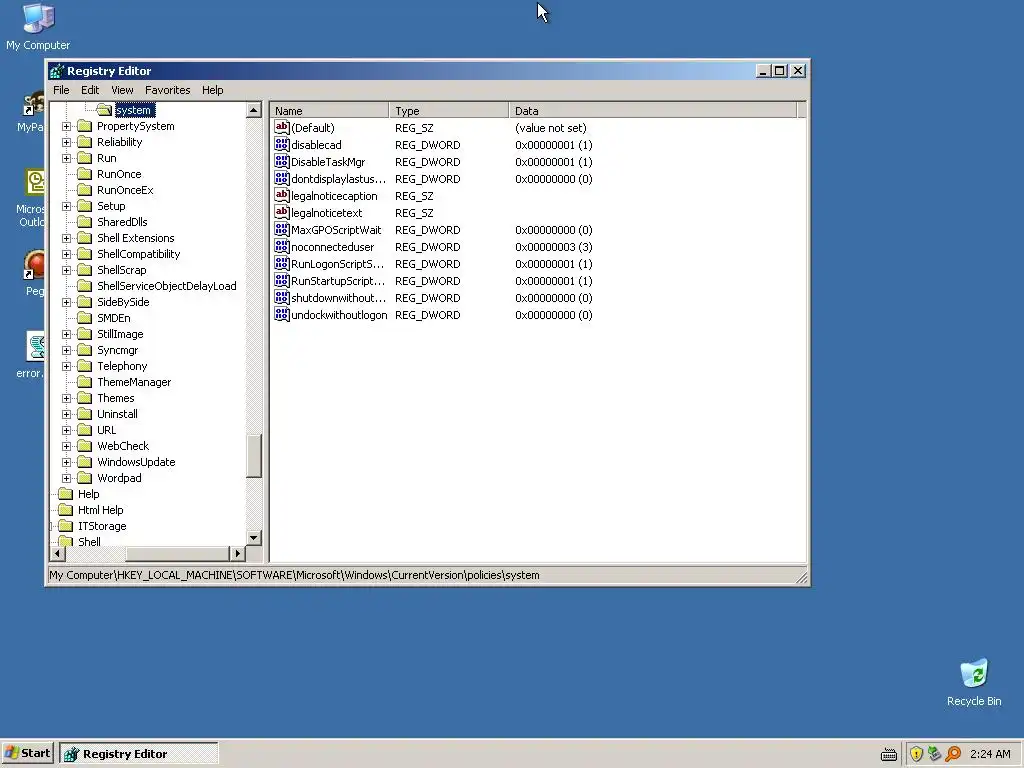Open My Computer desktop icon
Viewport: 1024px width, 768px height.
click(38, 26)
